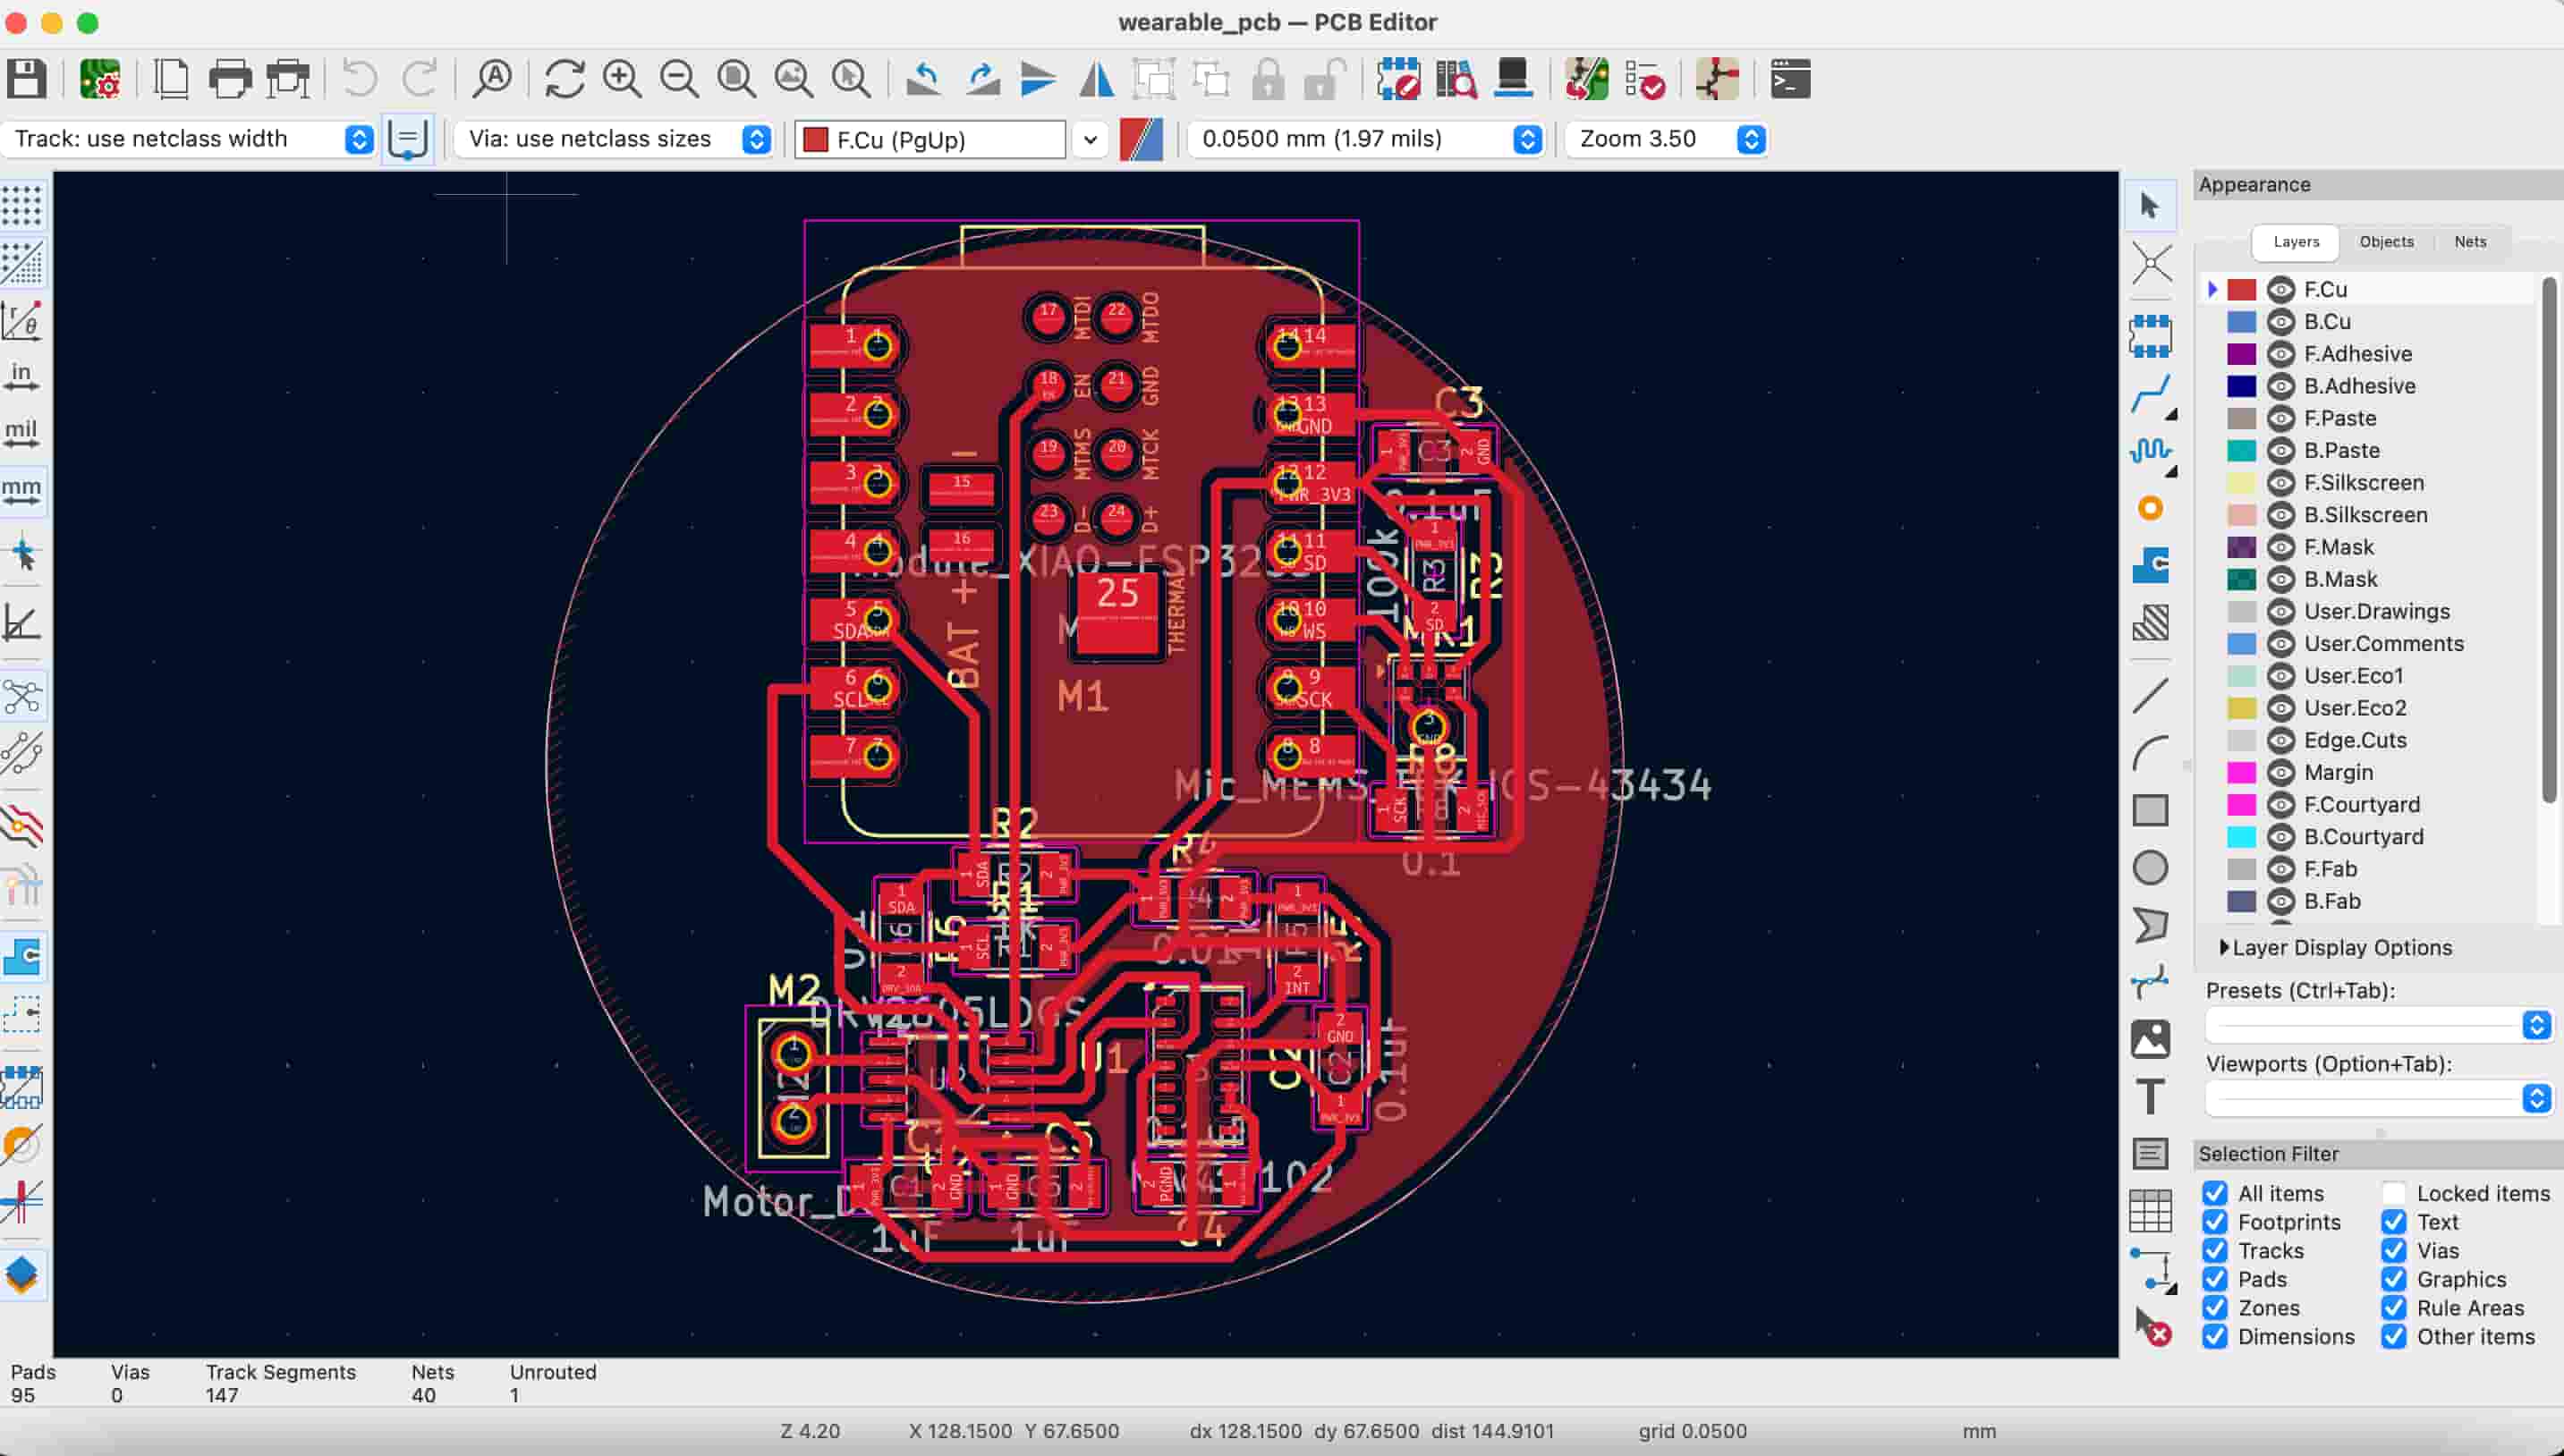This screenshot has width=2564, height=1456.
Task: Select the Route Tracks tool
Action: pos(2150,393)
